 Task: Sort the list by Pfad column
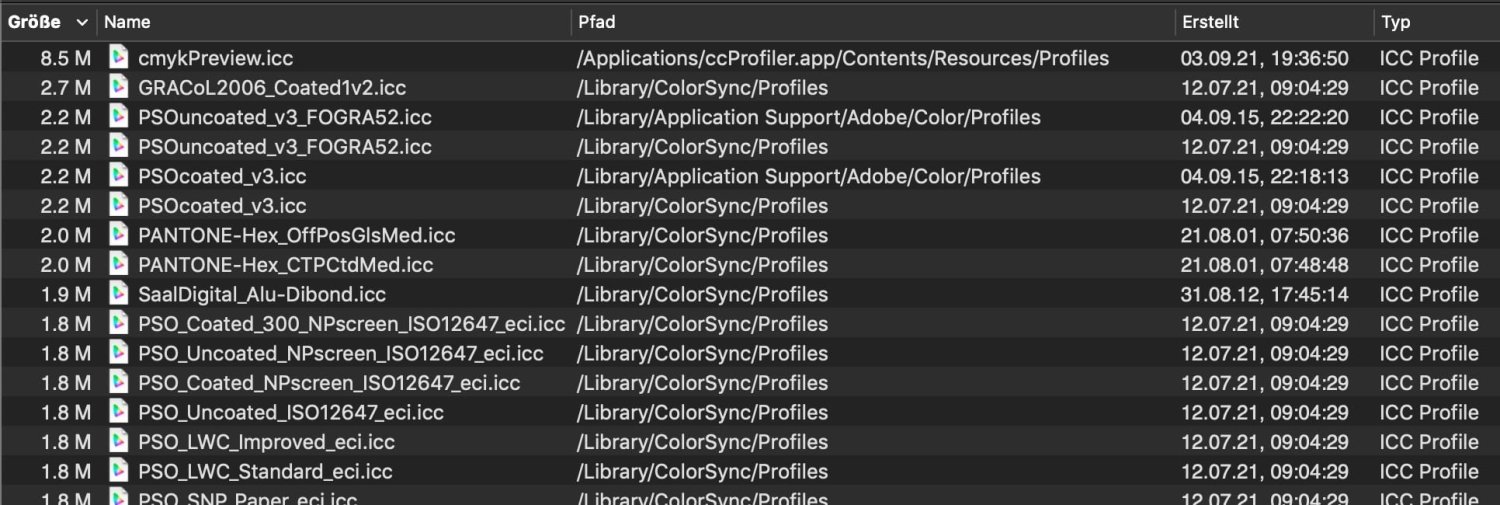point(597,22)
